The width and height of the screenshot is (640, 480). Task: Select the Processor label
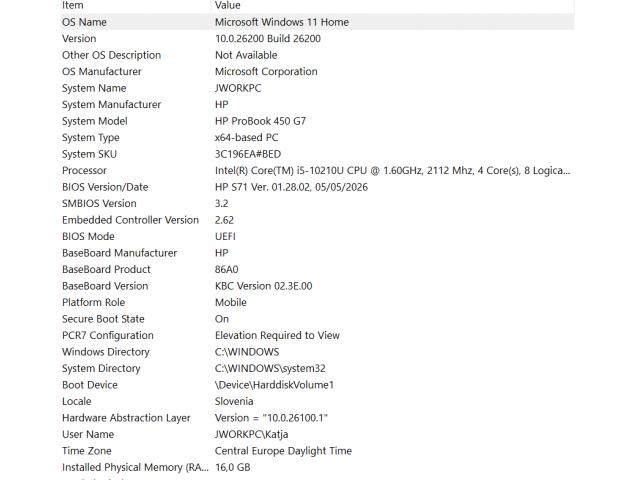click(84, 171)
